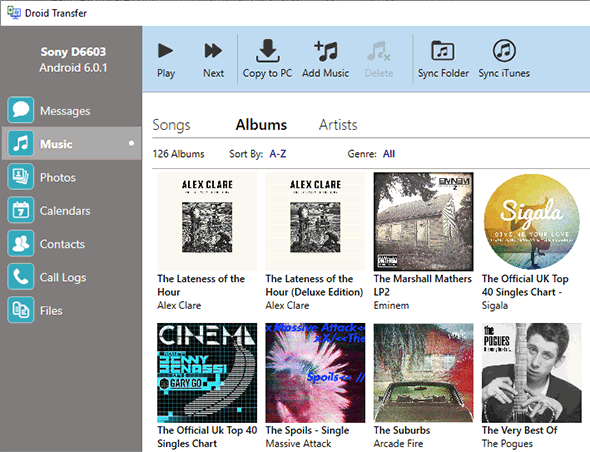
Task: Open the Sort By A-Z dropdown
Action: point(278,154)
